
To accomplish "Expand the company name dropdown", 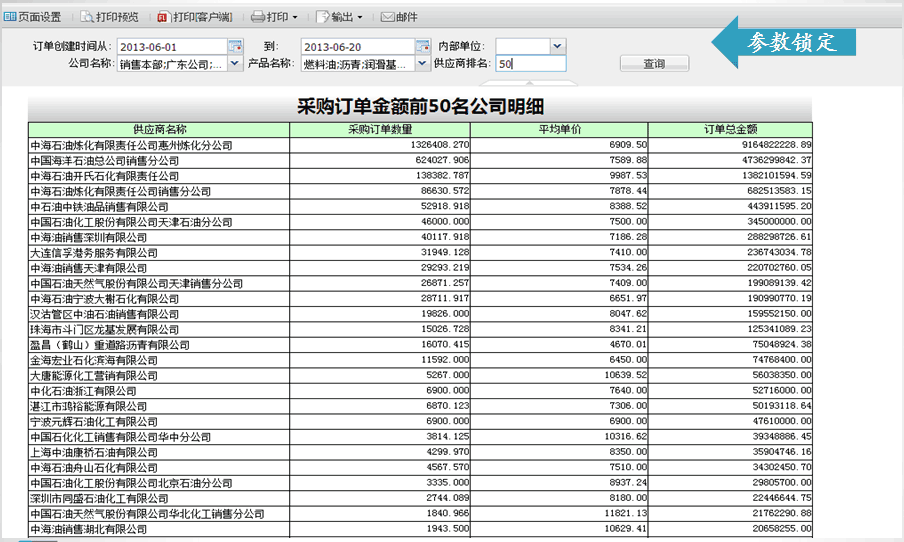I will point(235,63).
